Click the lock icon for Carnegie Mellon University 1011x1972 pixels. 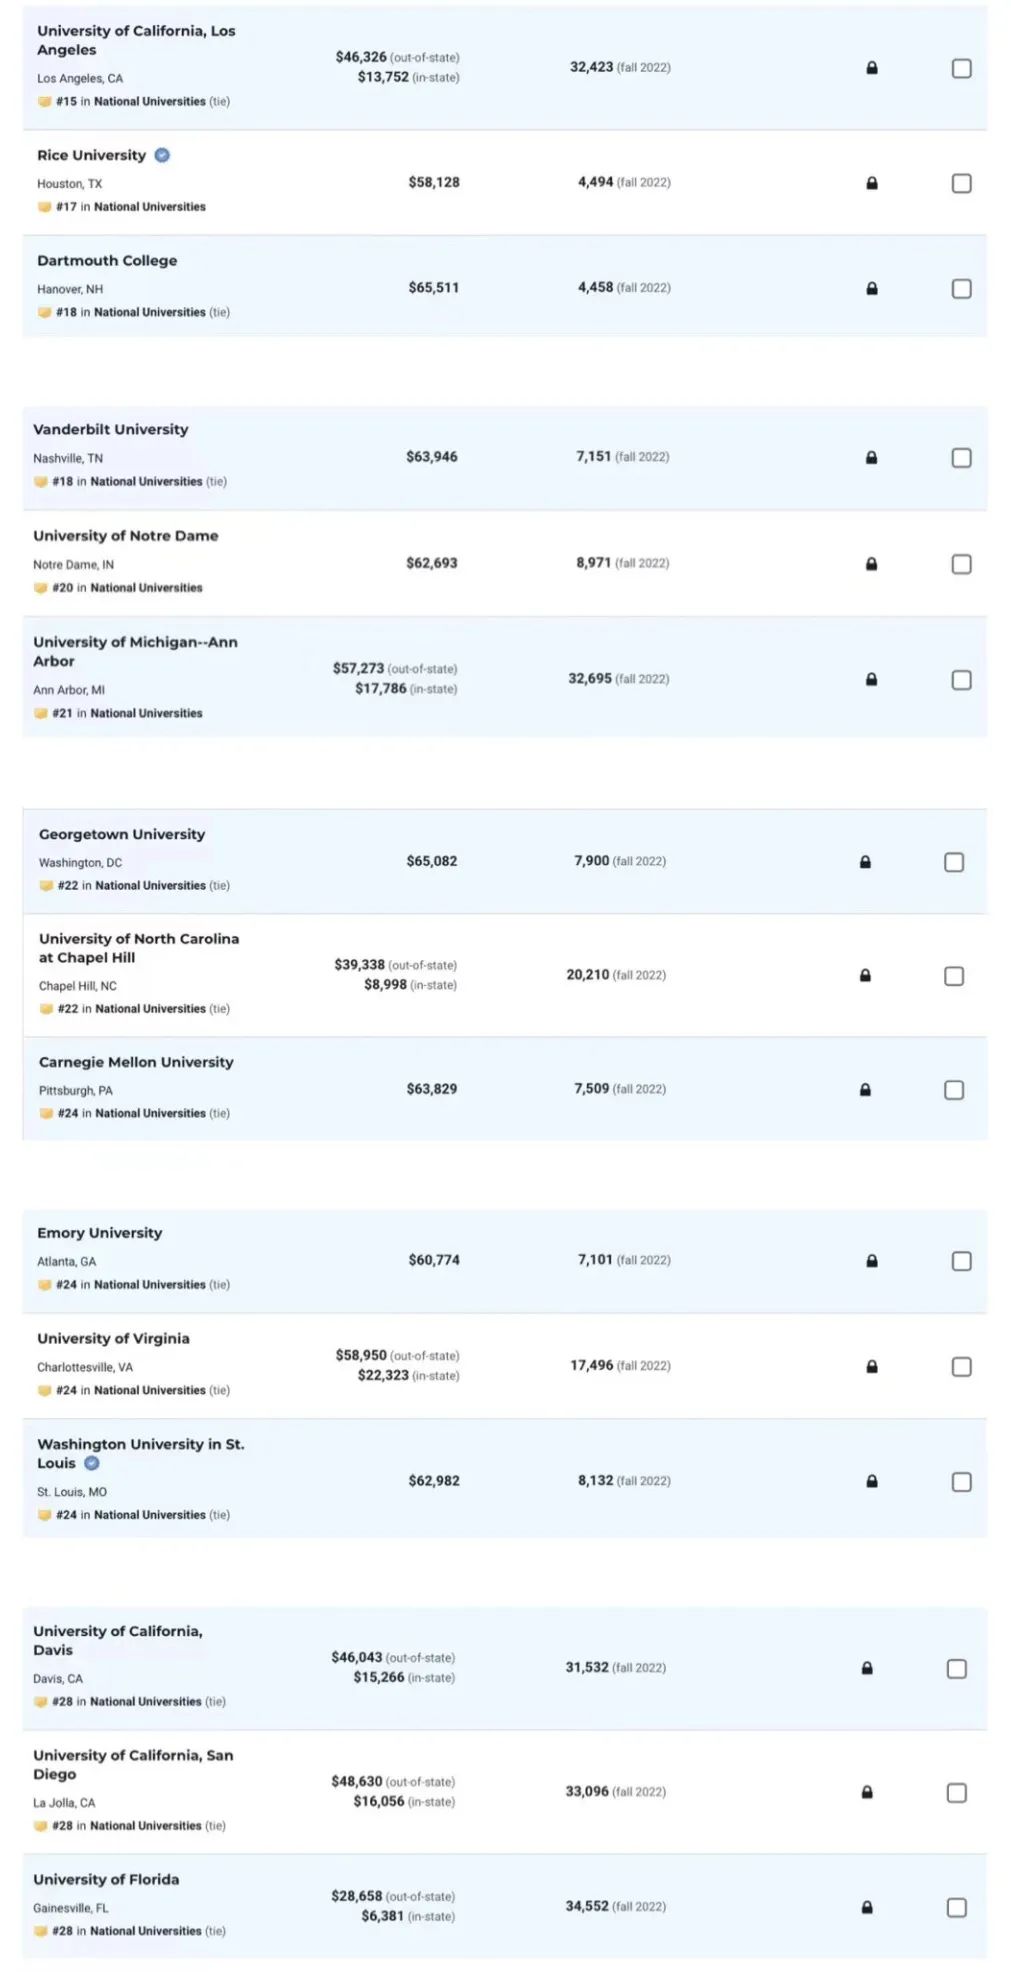coord(865,1089)
